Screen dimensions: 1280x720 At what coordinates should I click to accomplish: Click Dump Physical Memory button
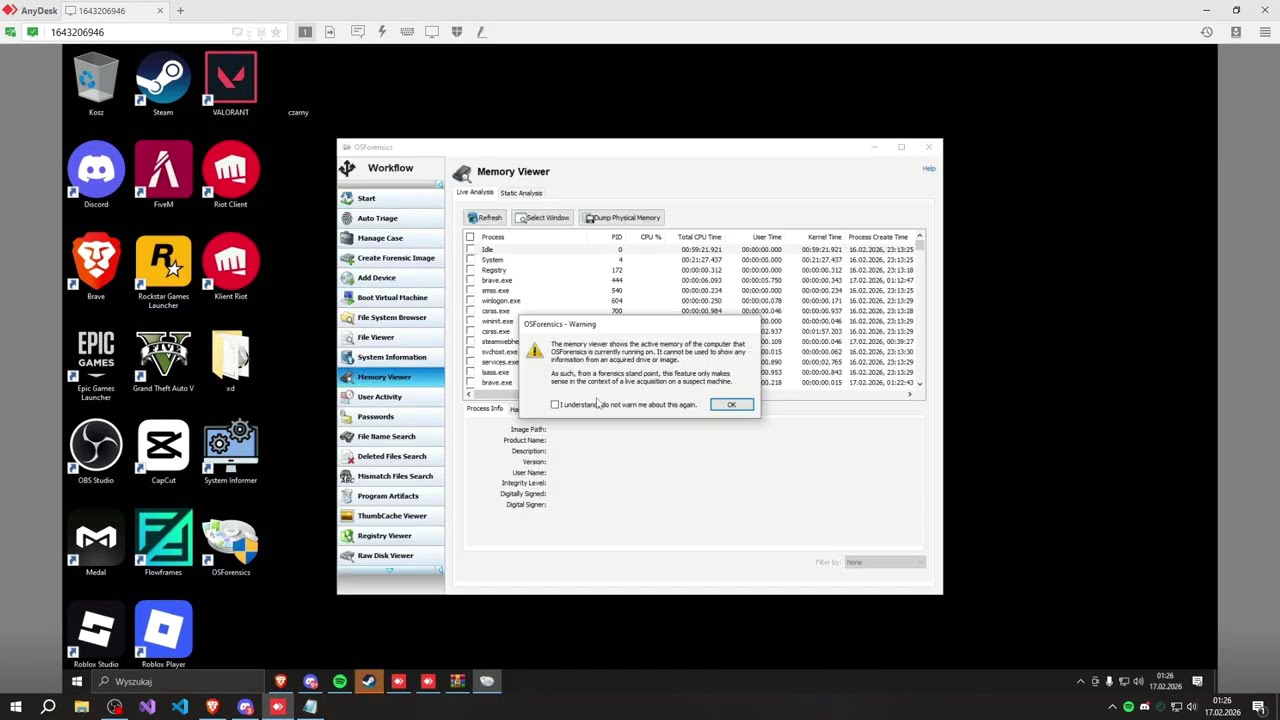[622, 218]
